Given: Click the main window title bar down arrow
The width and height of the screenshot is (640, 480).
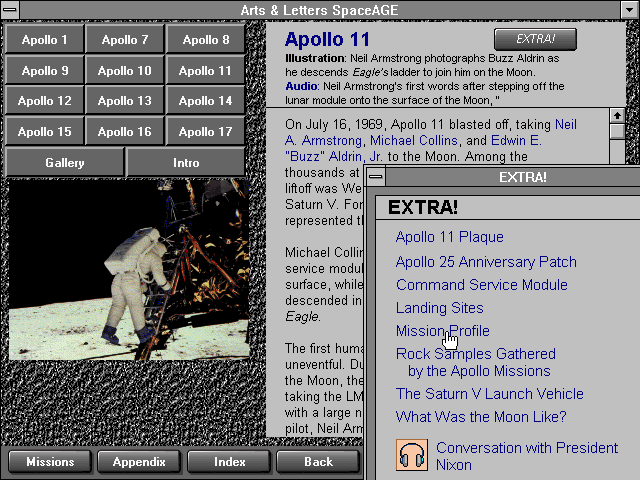Looking at the screenshot, I should [630, 10].
